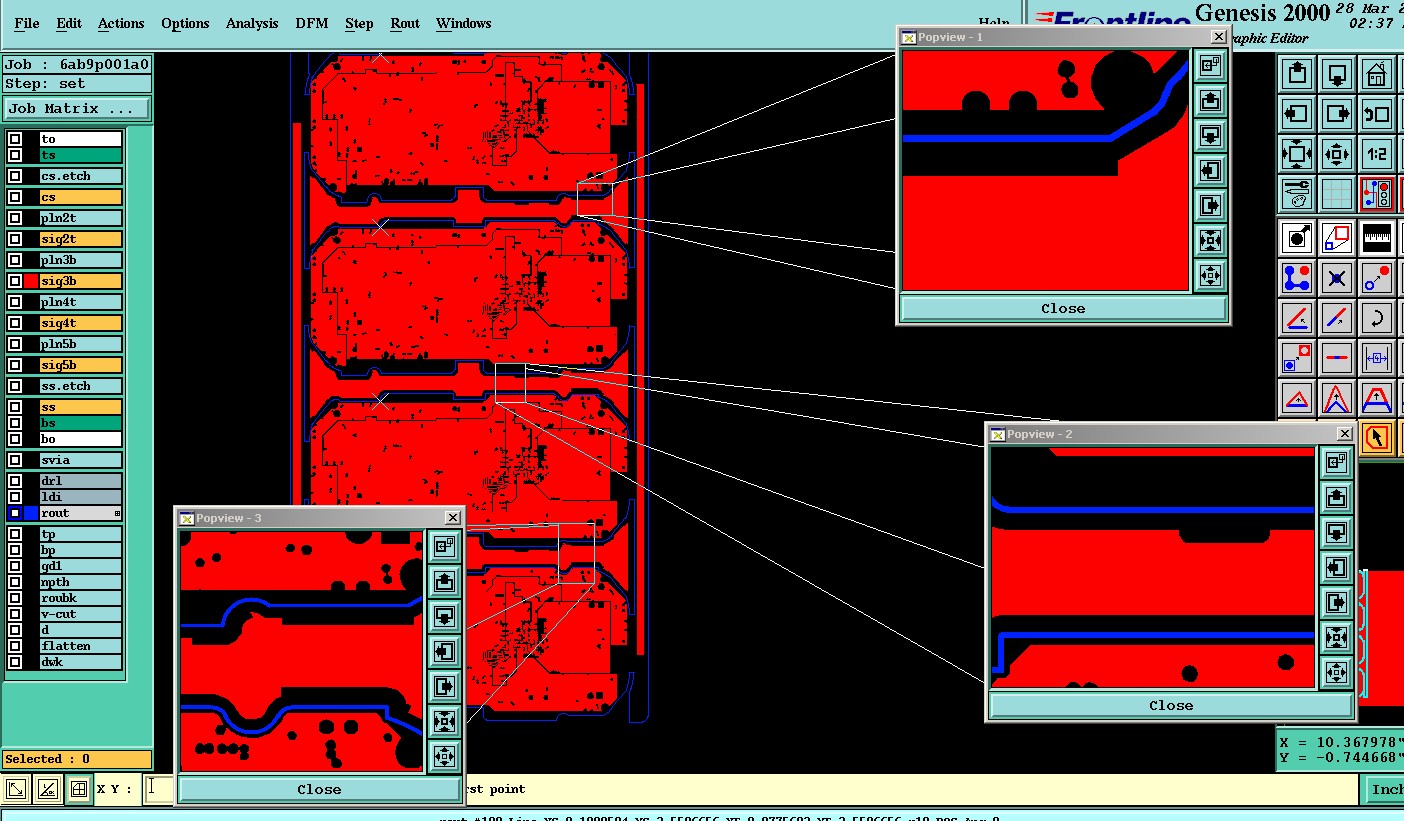Select the bs layer name

point(80,423)
